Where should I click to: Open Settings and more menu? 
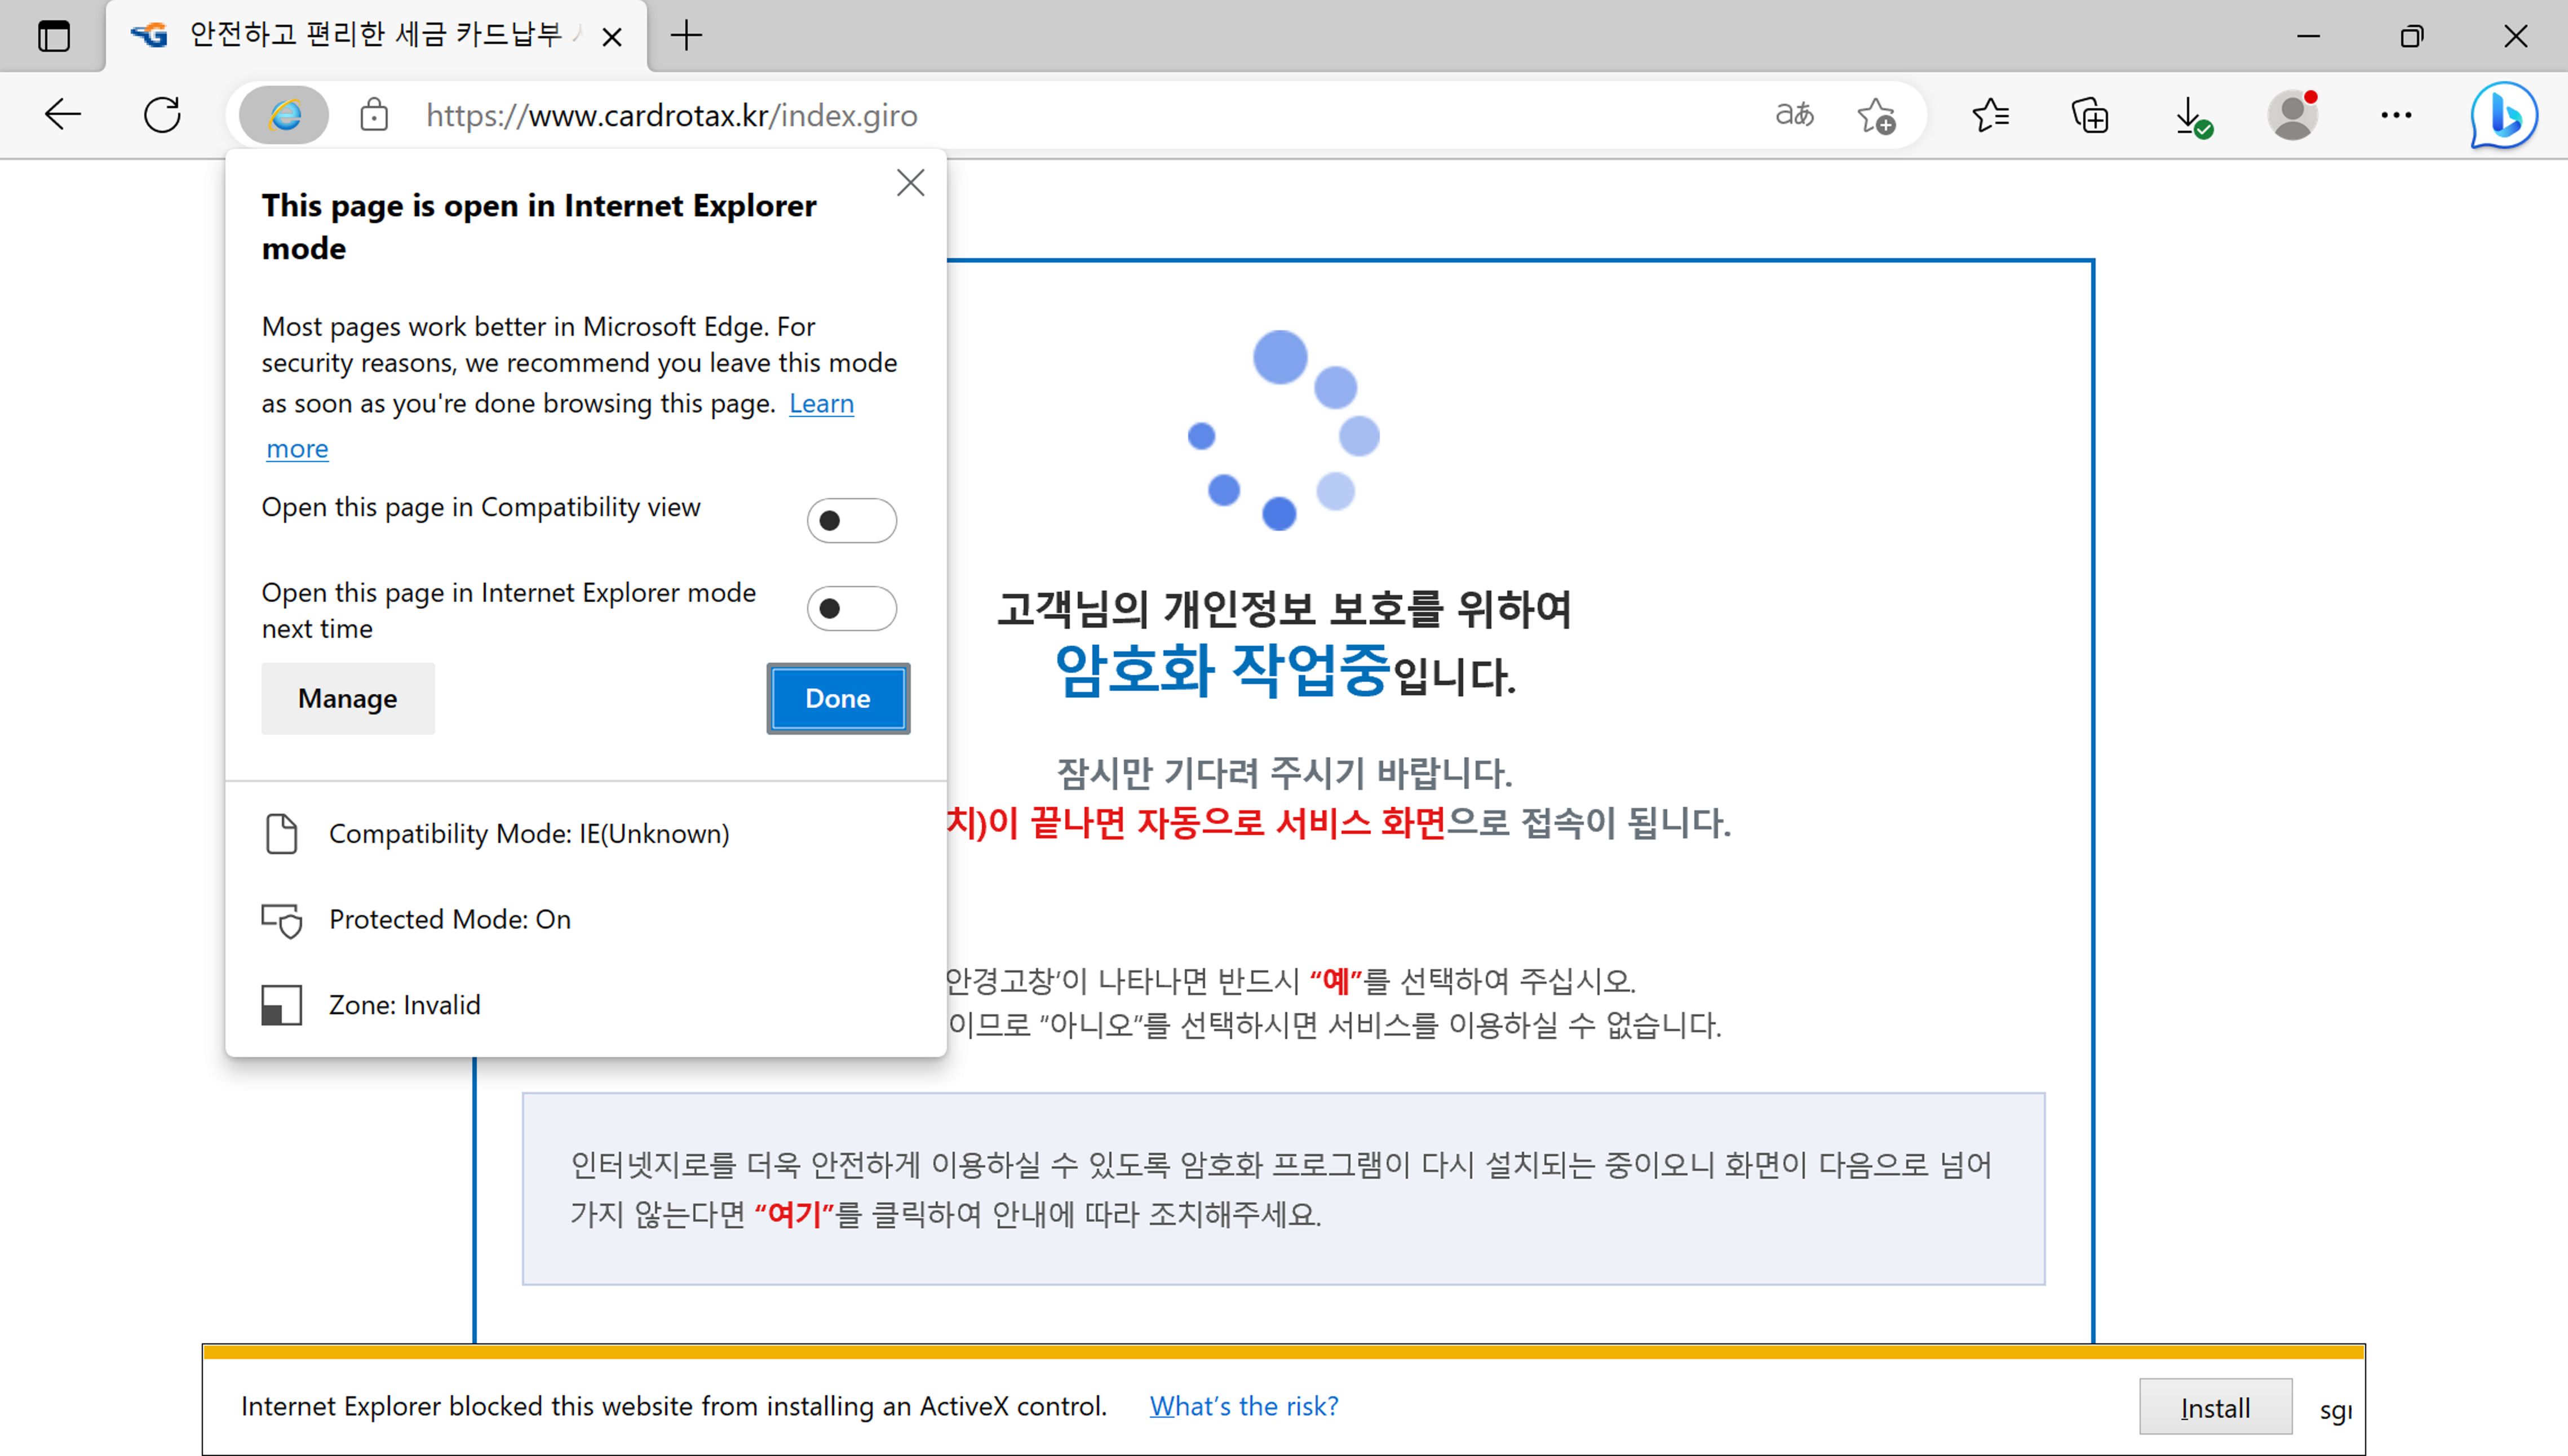tap(2396, 116)
